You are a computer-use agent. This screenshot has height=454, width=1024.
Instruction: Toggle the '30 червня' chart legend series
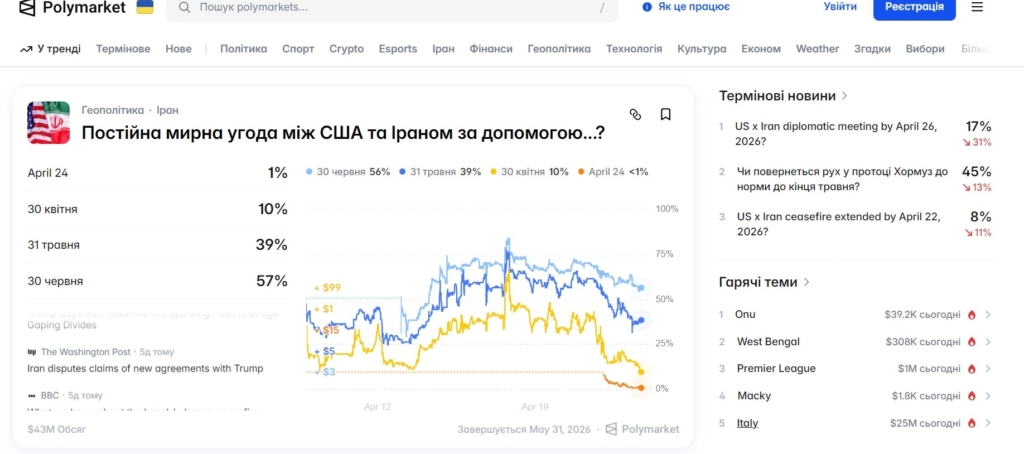pos(347,172)
